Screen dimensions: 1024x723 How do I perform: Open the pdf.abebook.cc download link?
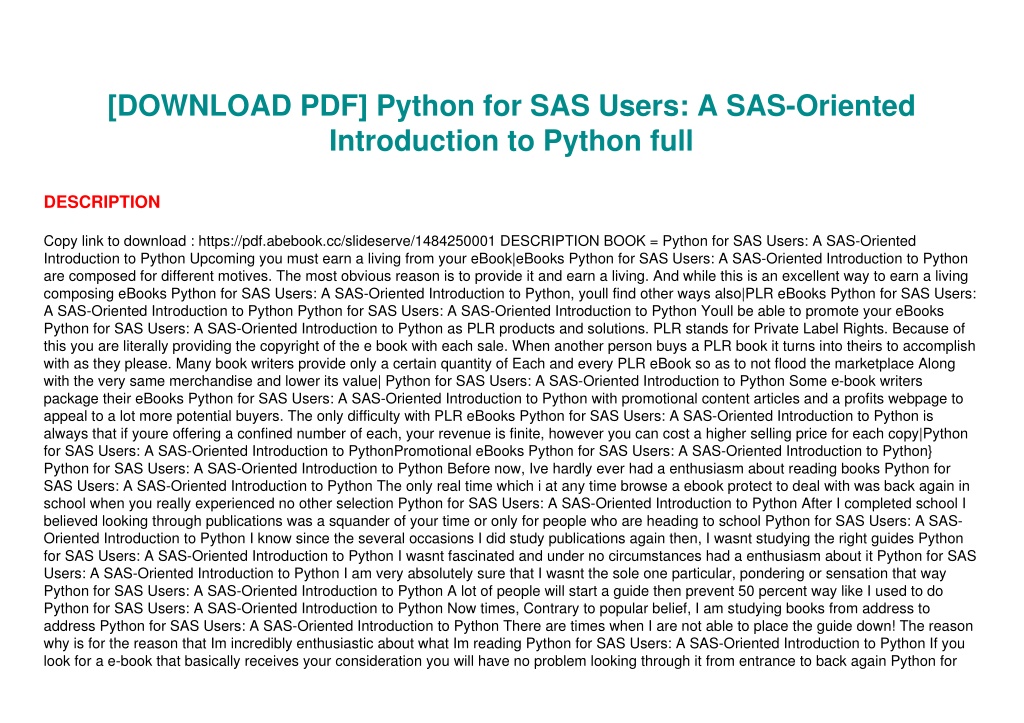point(347,241)
